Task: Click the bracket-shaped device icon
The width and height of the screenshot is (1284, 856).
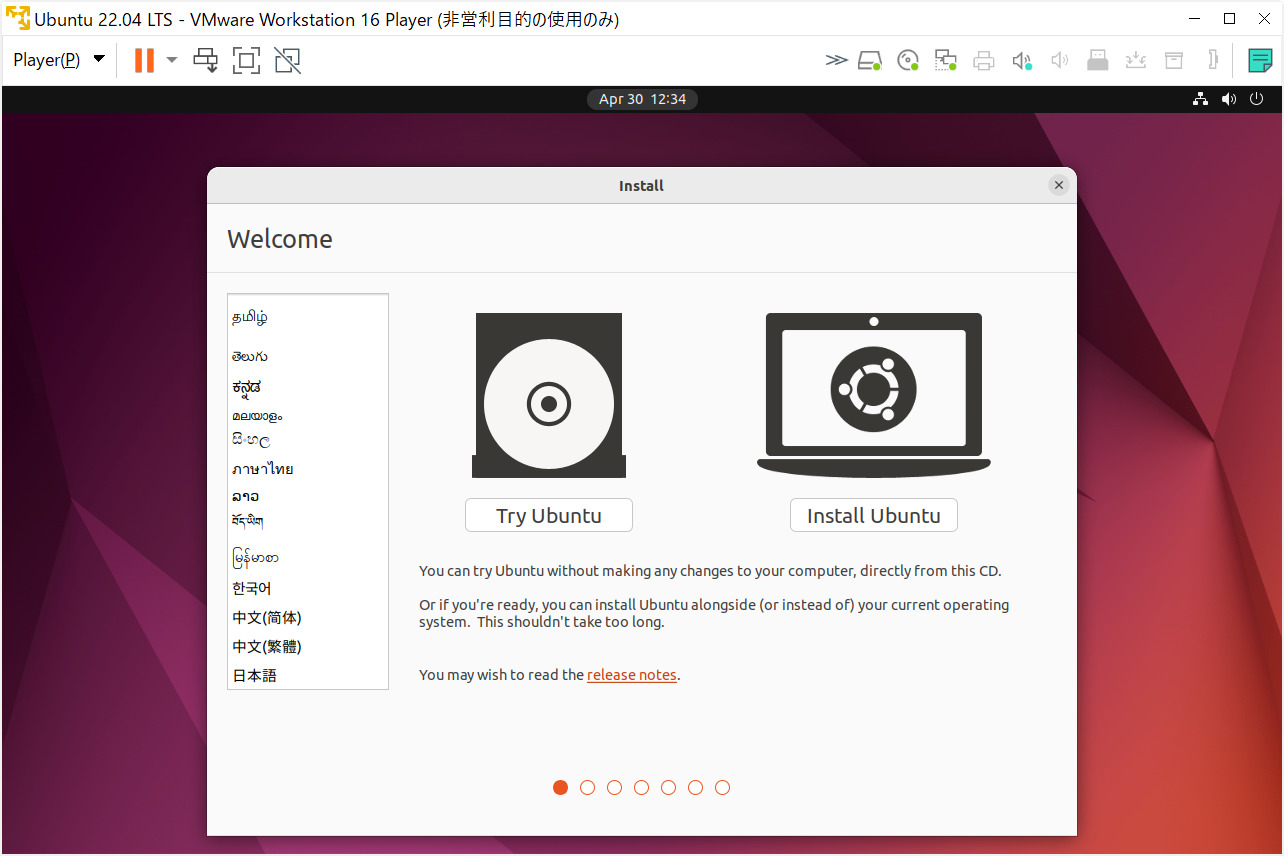Action: (x=1213, y=60)
